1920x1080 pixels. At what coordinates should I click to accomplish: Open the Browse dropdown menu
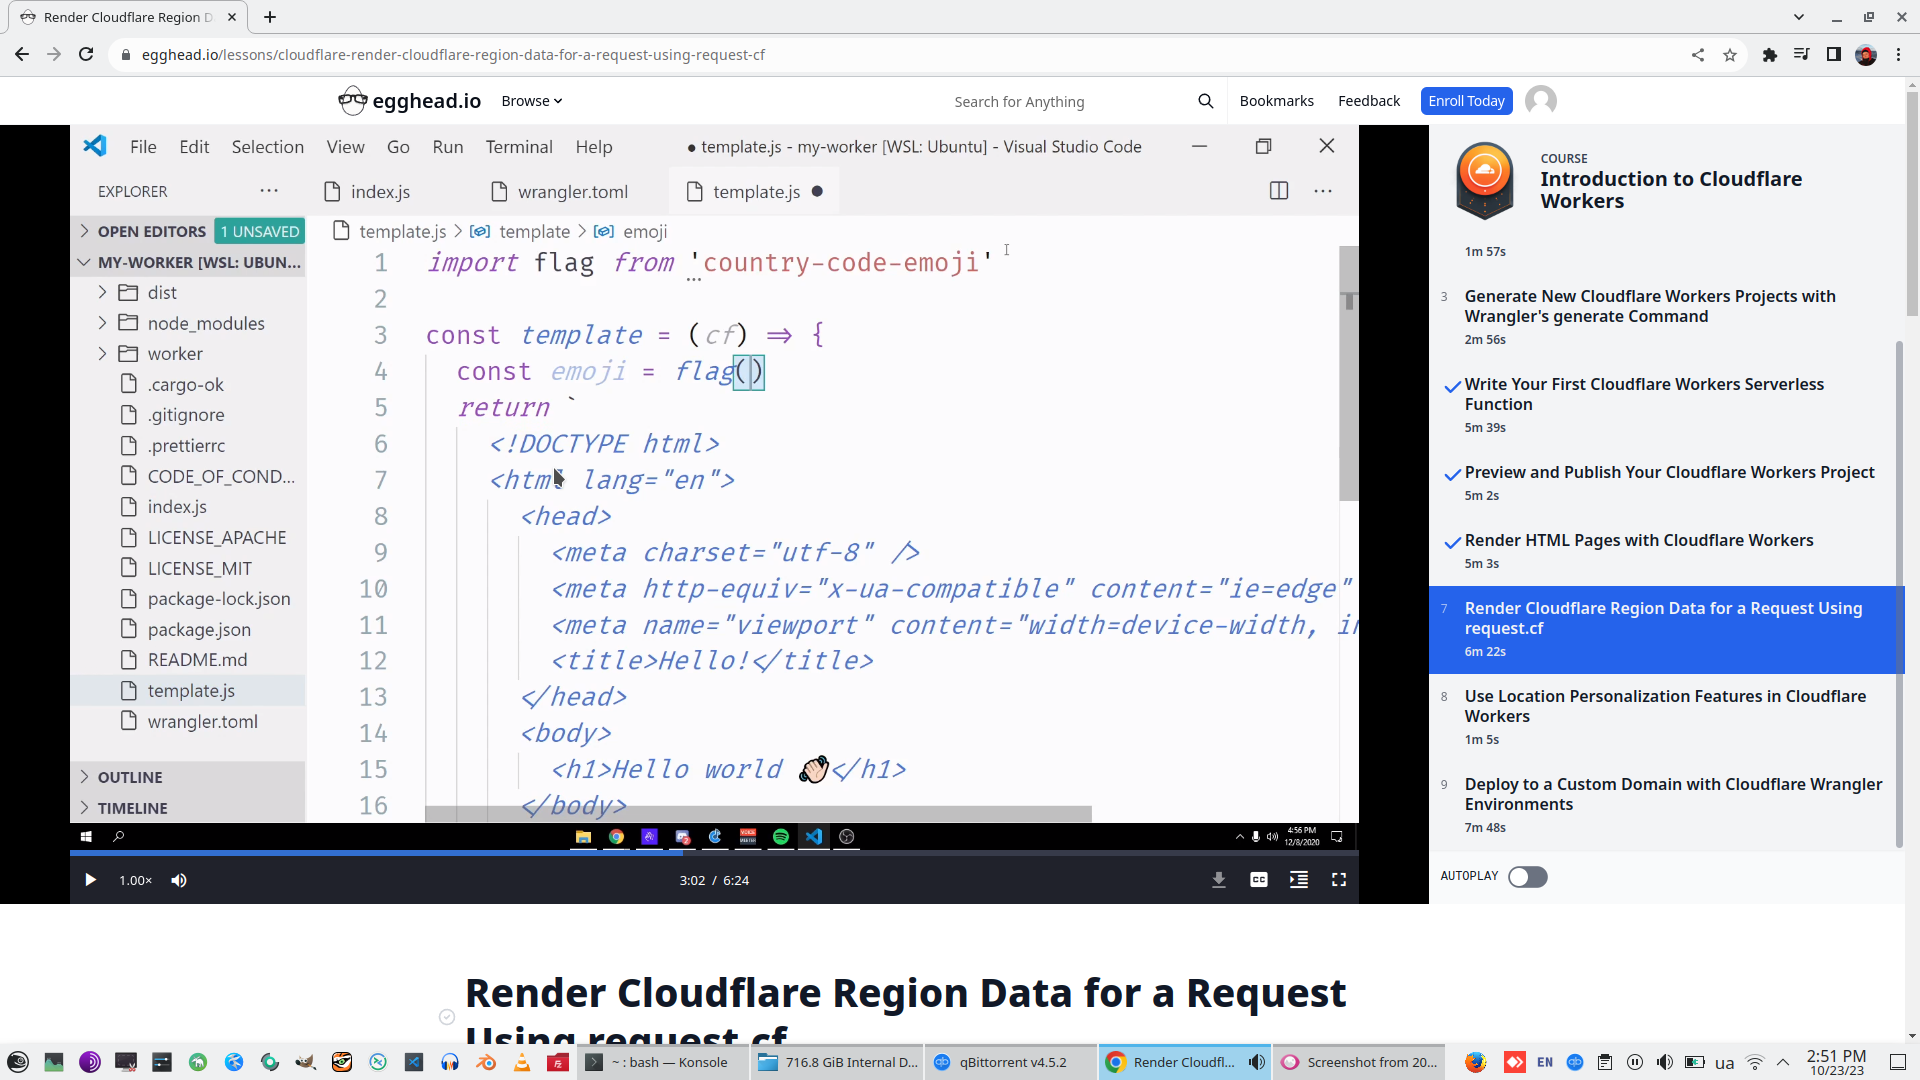tap(531, 101)
